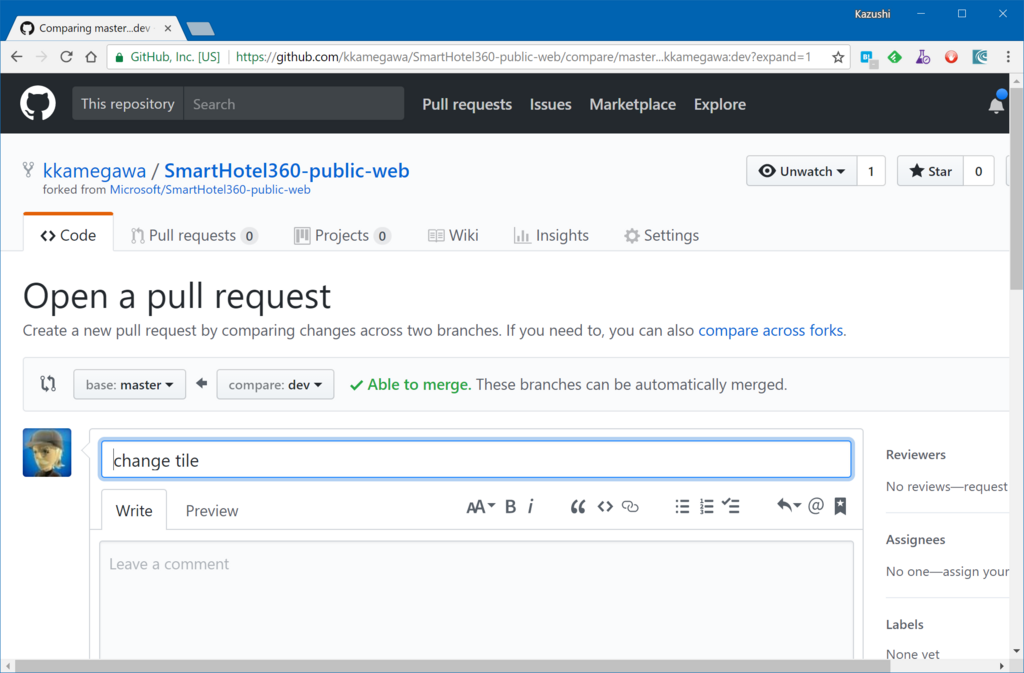Click the kkamegawa owner link
The image size is (1024, 673).
[x=94, y=171]
